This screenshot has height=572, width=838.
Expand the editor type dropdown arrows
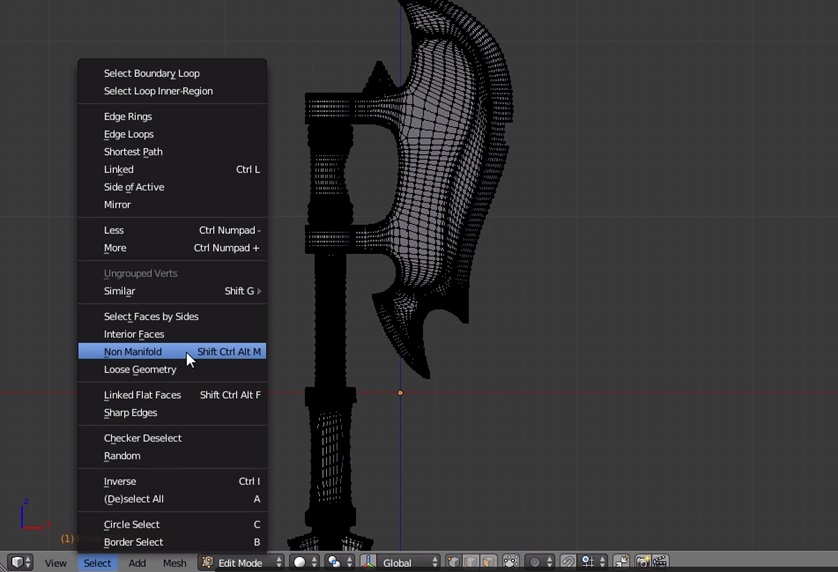pyautogui.click(x=28, y=562)
